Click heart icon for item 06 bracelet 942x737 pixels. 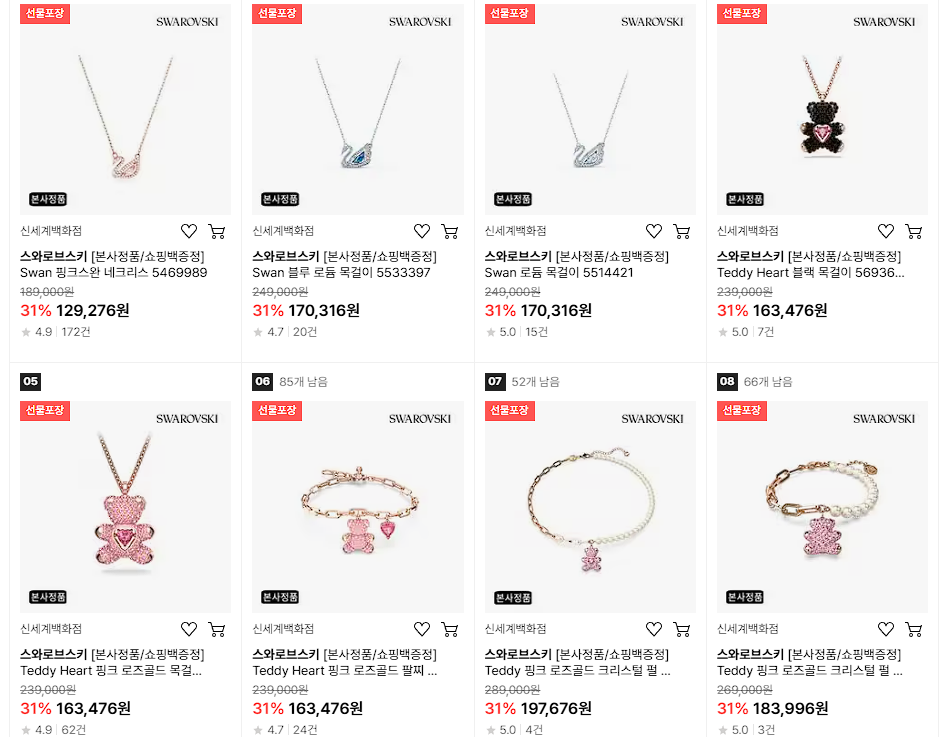[422, 629]
